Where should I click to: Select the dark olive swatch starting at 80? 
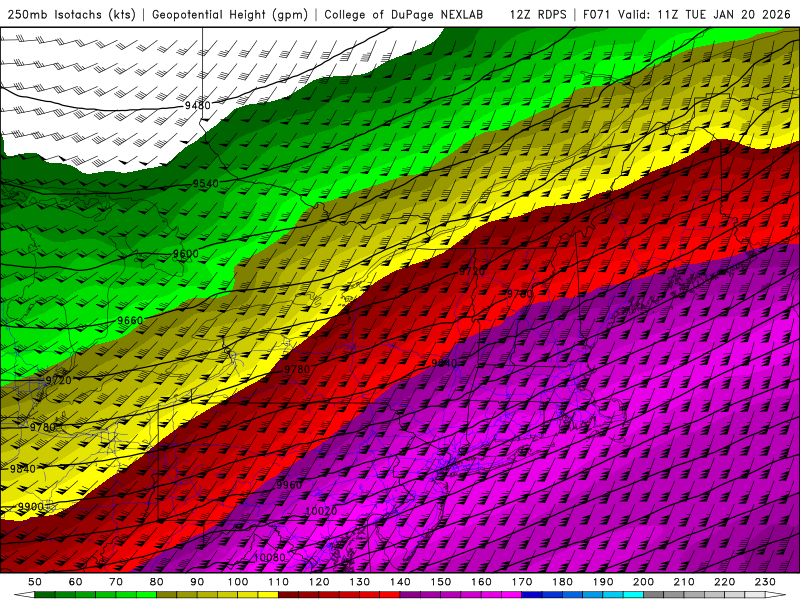[167, 595]
